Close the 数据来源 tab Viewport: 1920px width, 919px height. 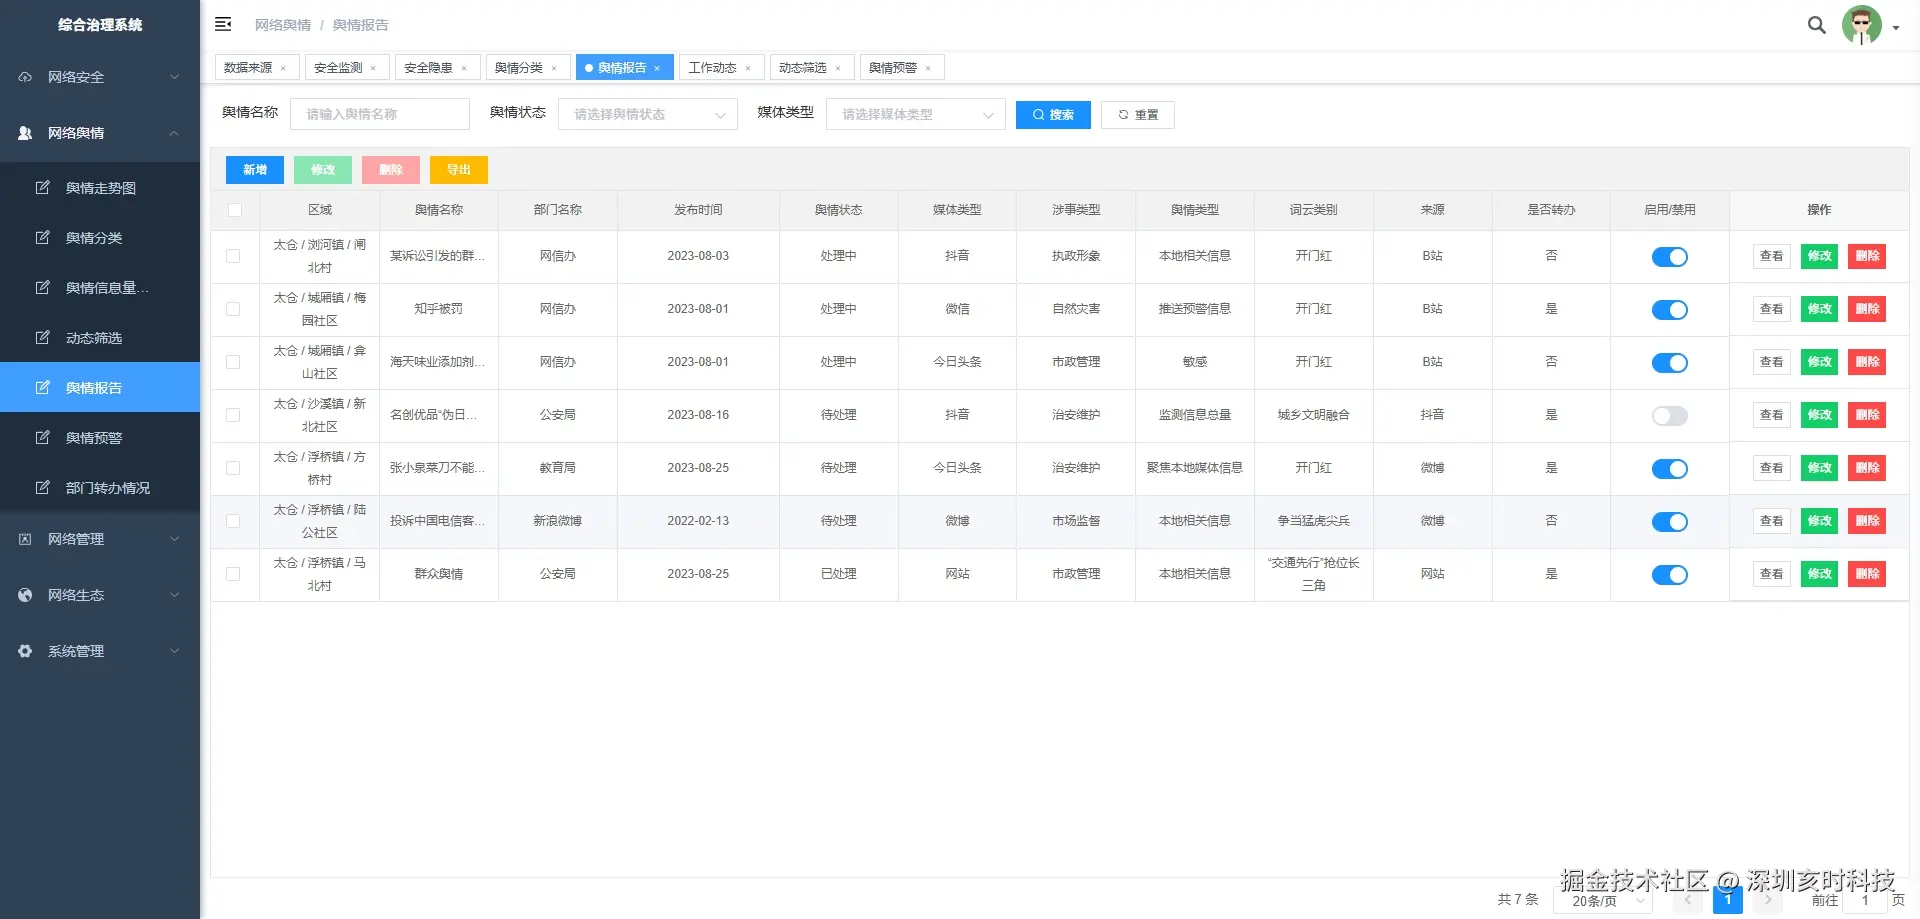tap(283, 68)
